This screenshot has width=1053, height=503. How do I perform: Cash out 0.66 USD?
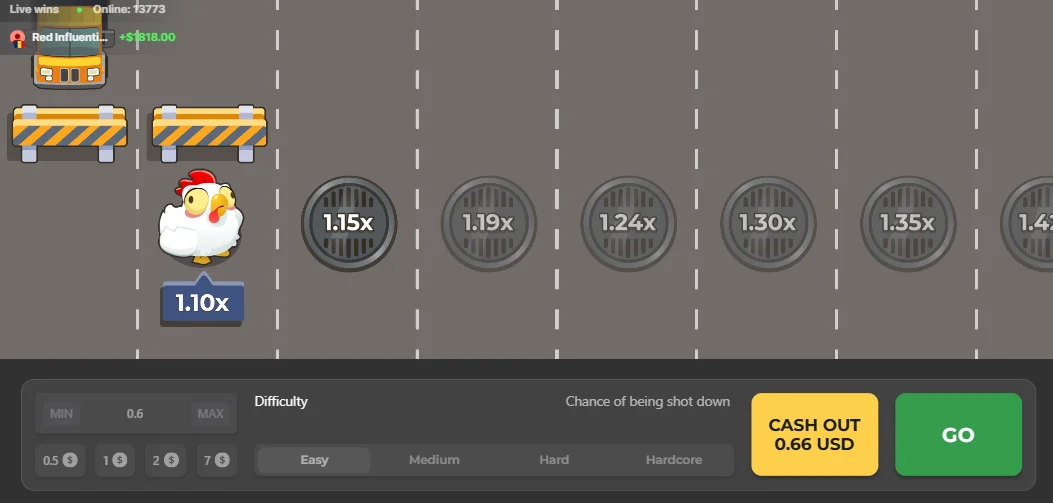[815, 435]
